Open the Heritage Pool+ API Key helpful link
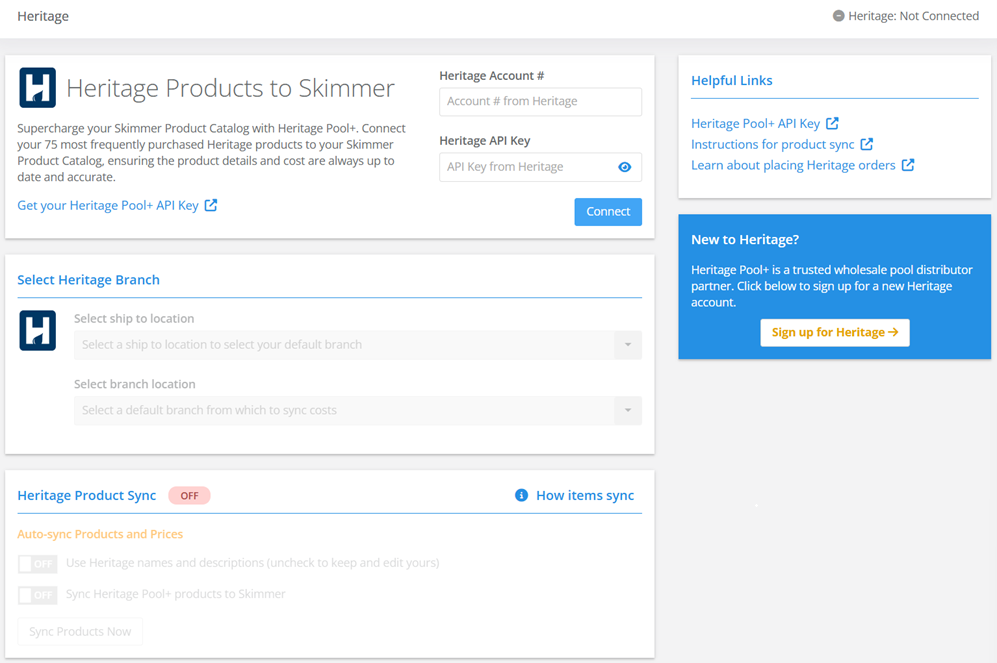Image resolution: width=997 pixels, height=663 pixels. click(x=755, y=123)
